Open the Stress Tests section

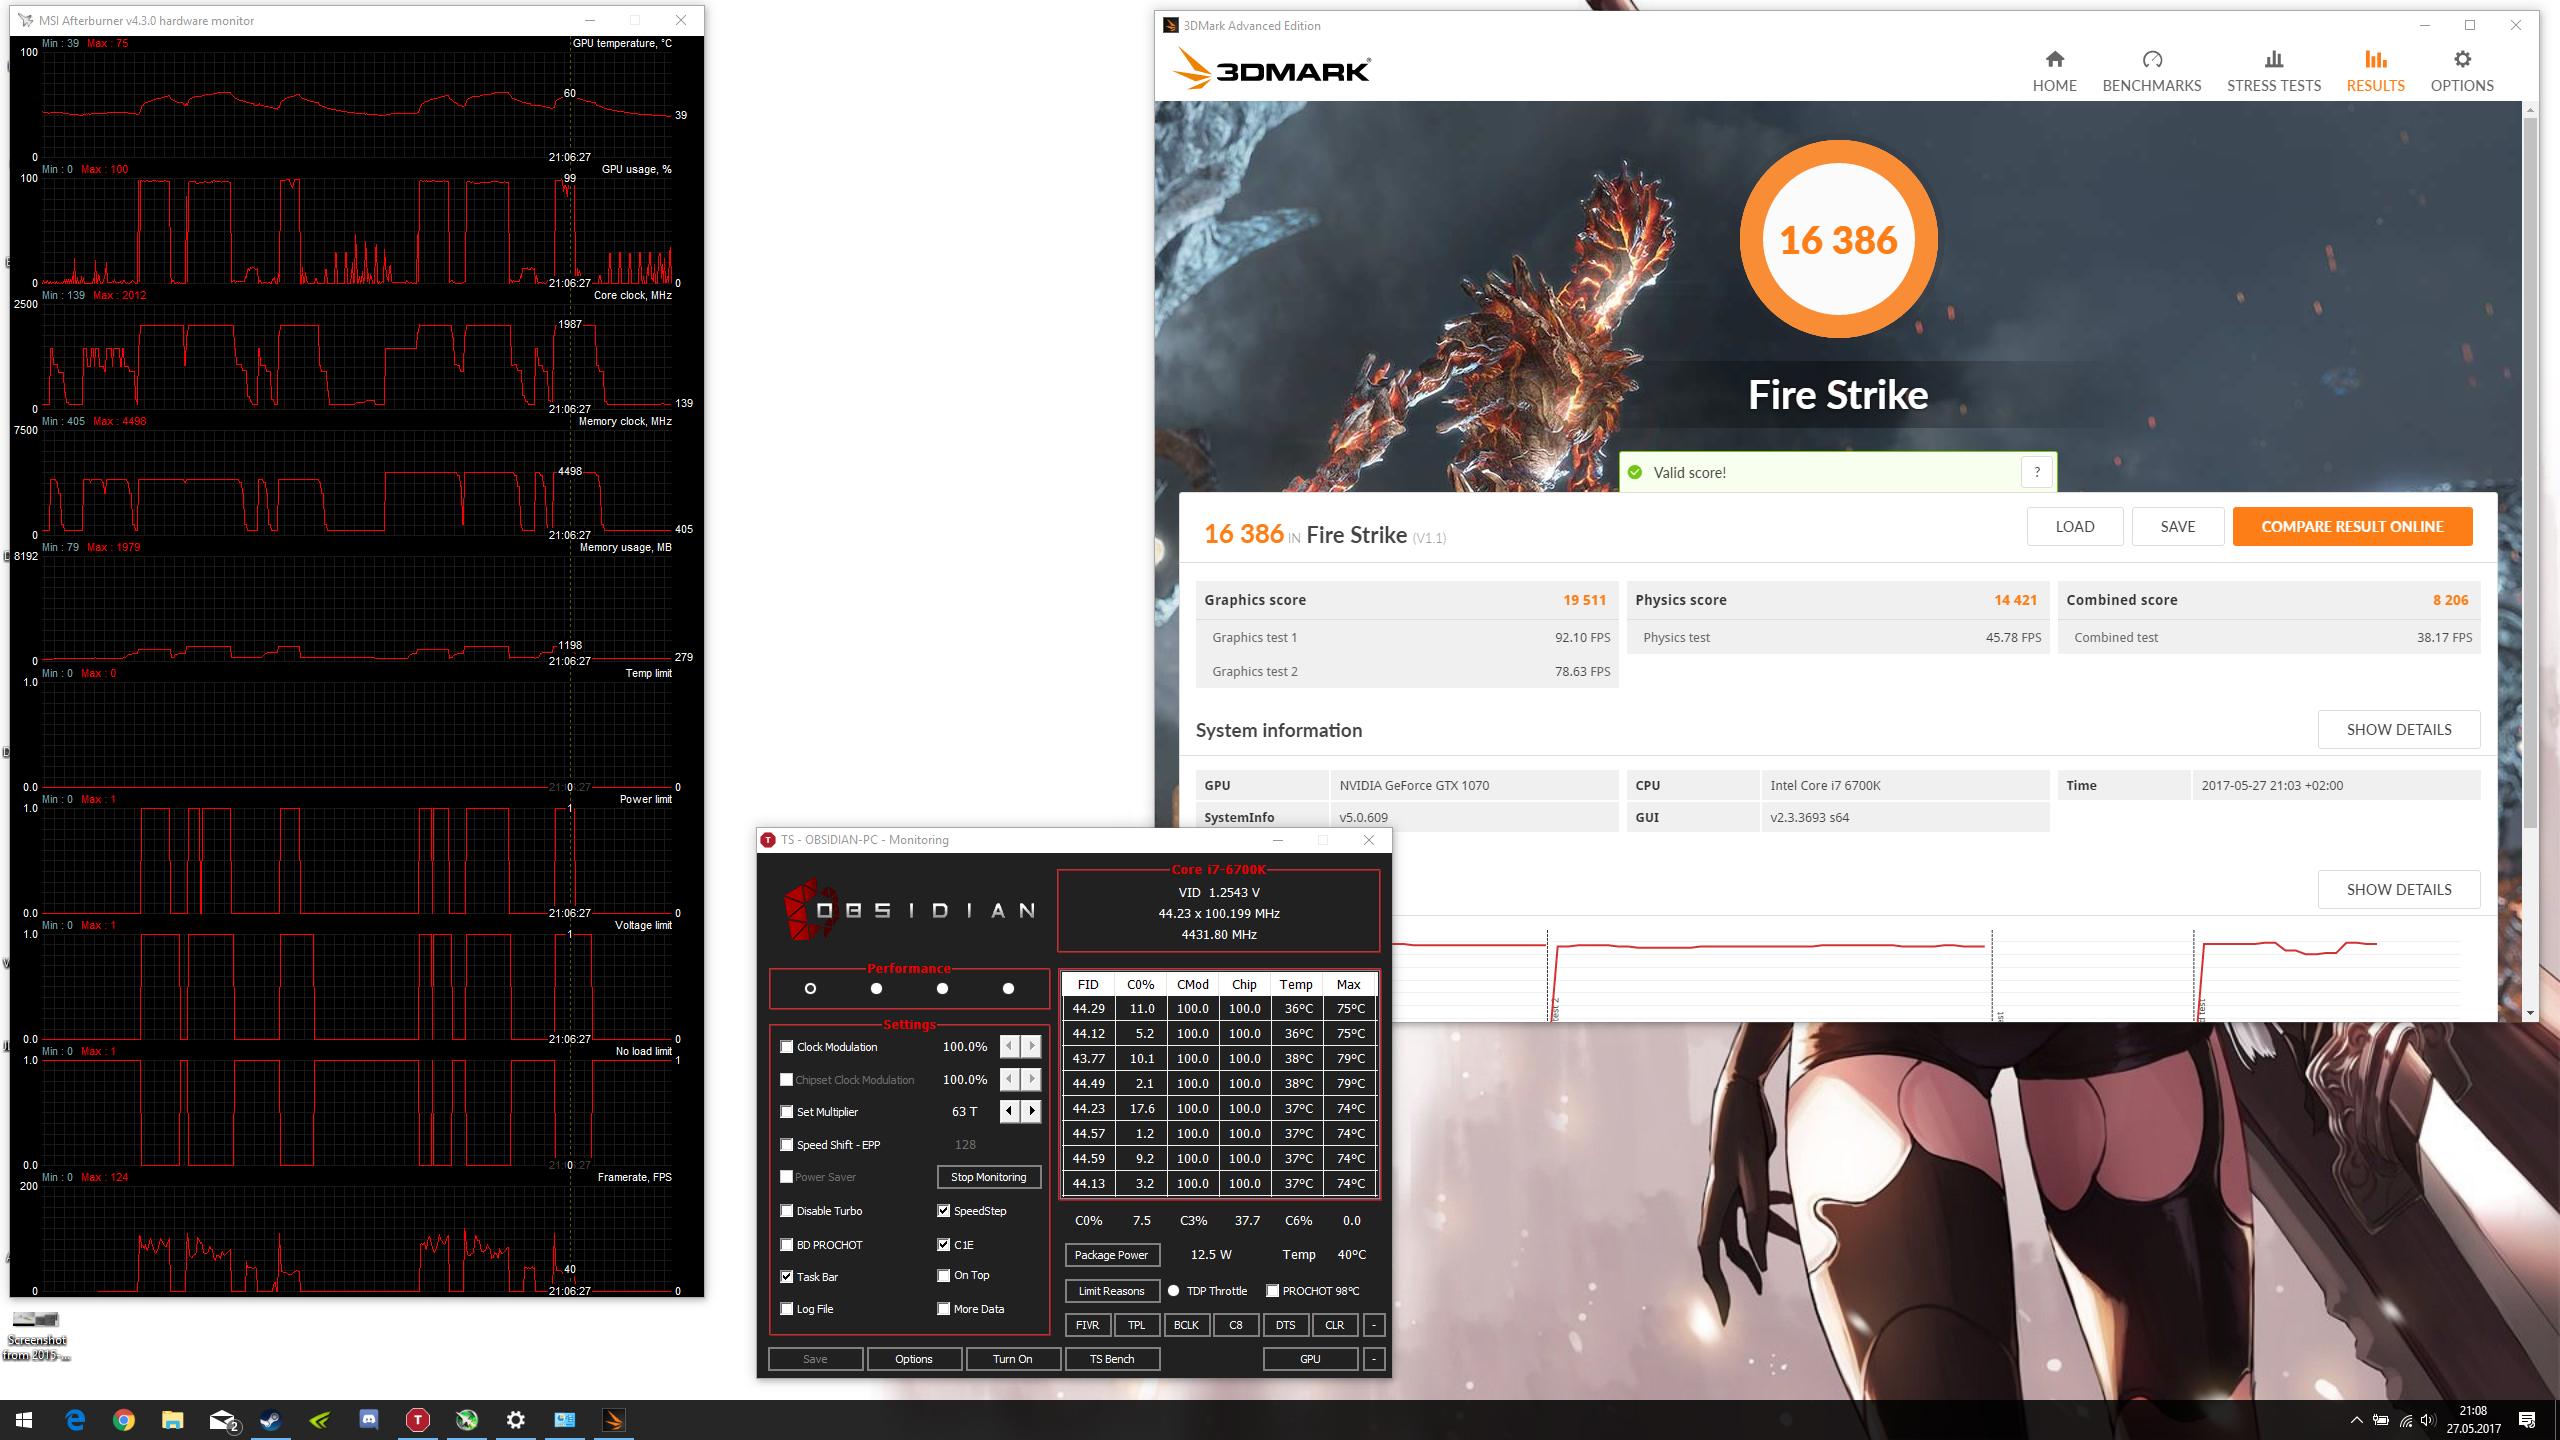point(2273,71)
